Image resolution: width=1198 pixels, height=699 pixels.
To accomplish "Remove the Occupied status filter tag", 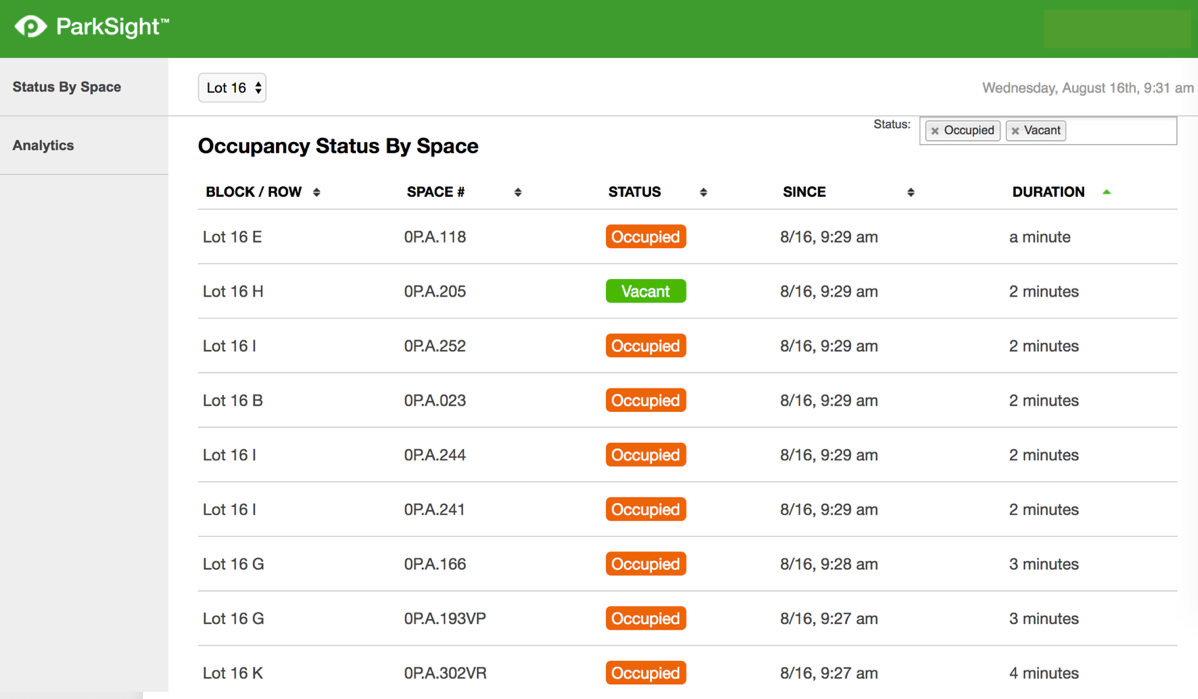I will pos(935,131).
